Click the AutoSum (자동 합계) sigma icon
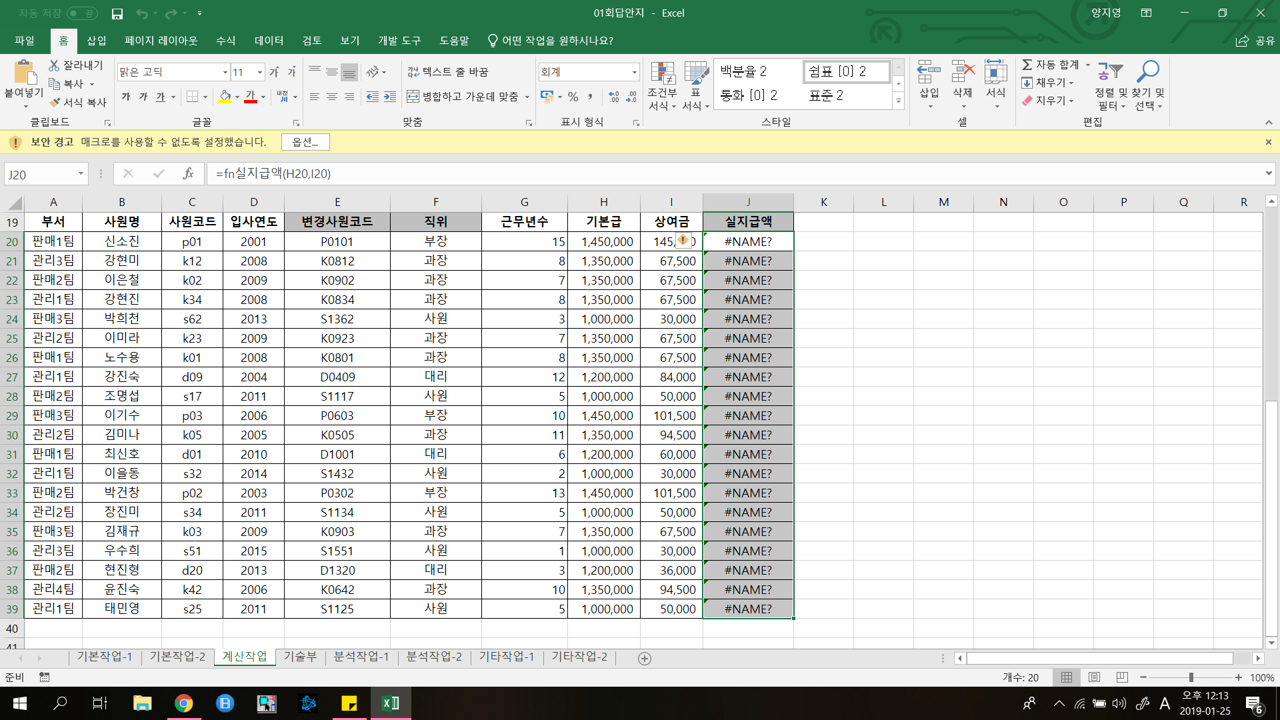This screenshot has height=720, width=1280. (x=1027, y=65)
